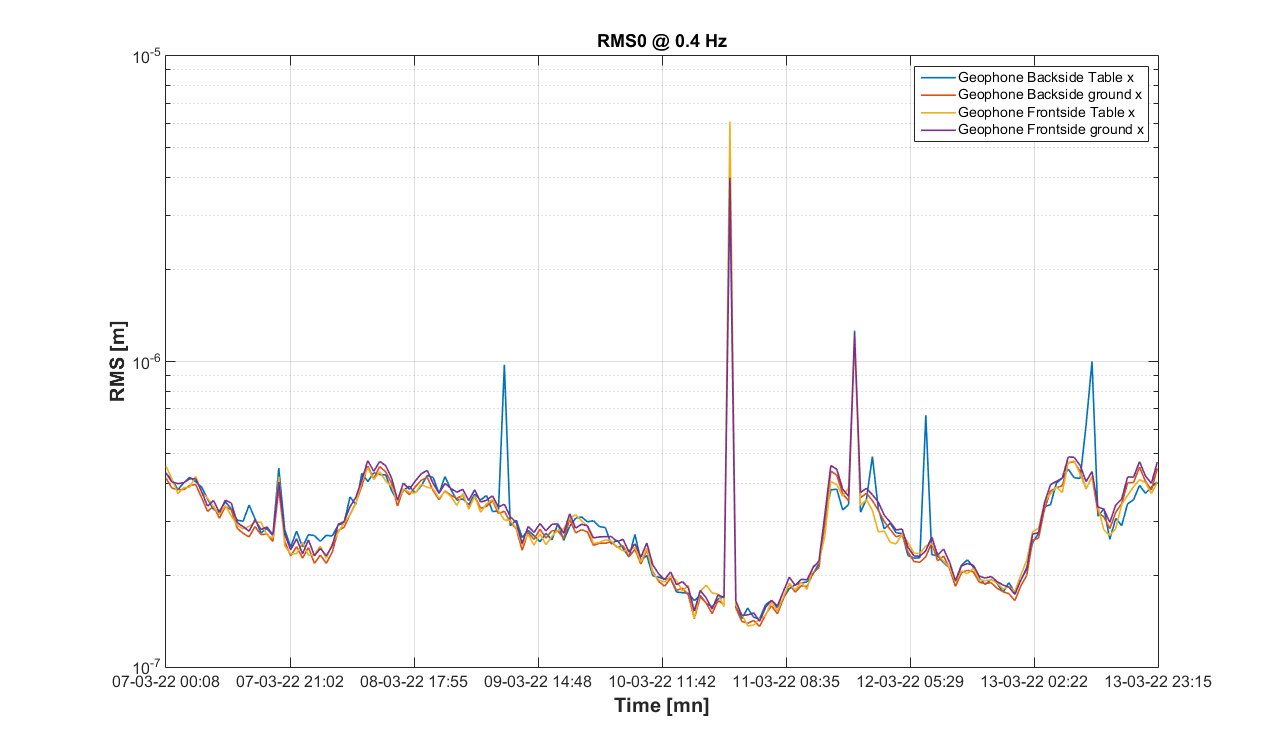Image resolution: width=1280 pixels, height=750 pixels.
Task: Click the orange-red legend line sample
Action: tap(936, 94)
